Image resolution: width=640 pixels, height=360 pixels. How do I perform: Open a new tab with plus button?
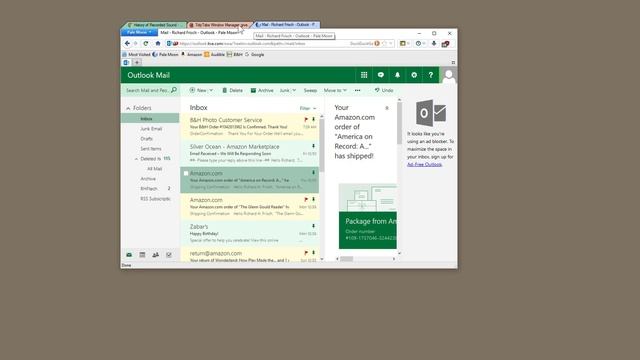pos(137,62)
